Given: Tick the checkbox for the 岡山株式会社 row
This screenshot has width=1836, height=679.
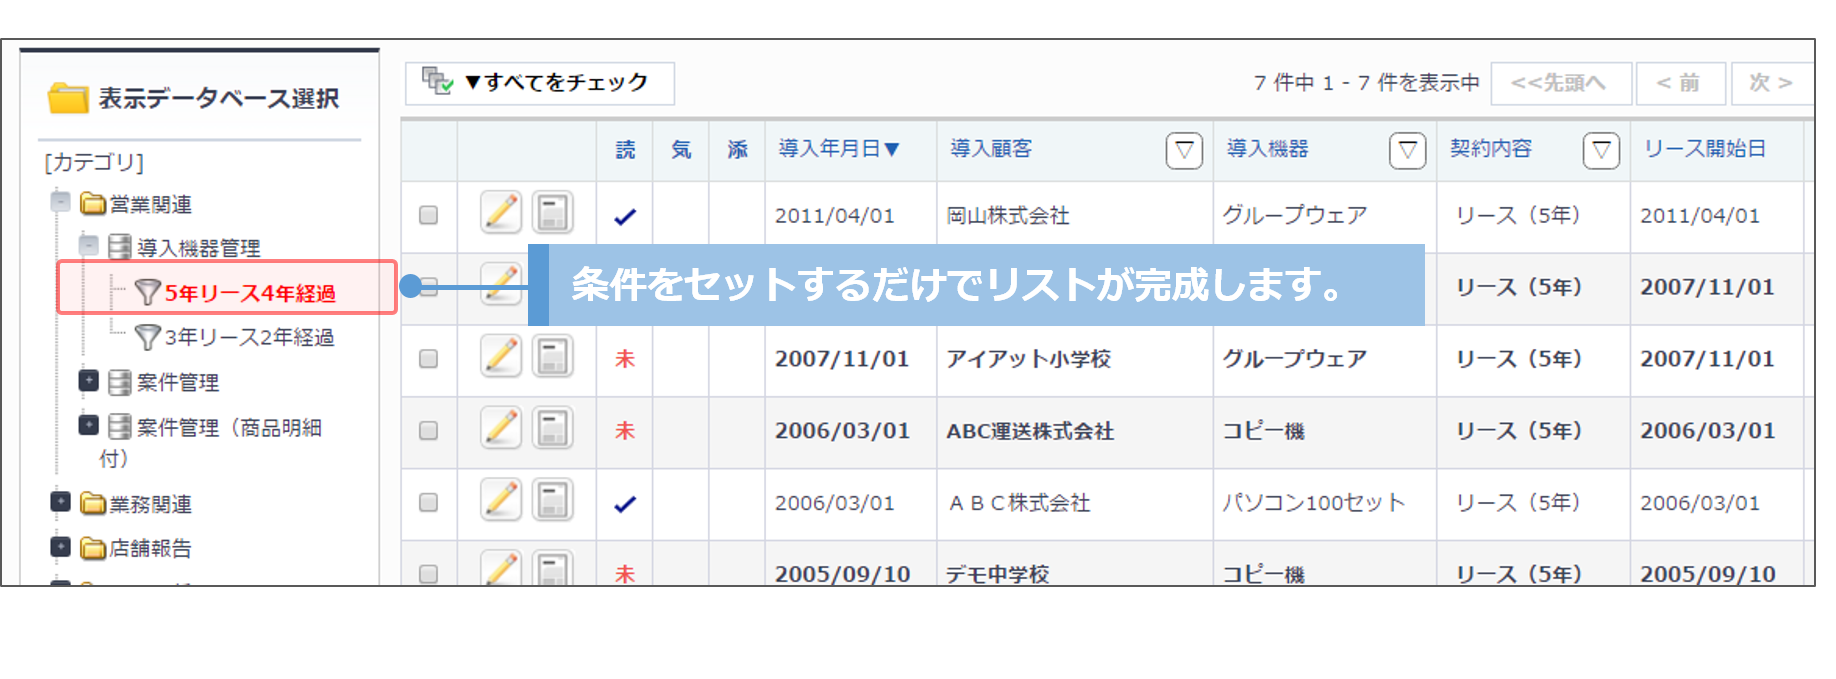Looking at the screenshot, I should point(428,215).
